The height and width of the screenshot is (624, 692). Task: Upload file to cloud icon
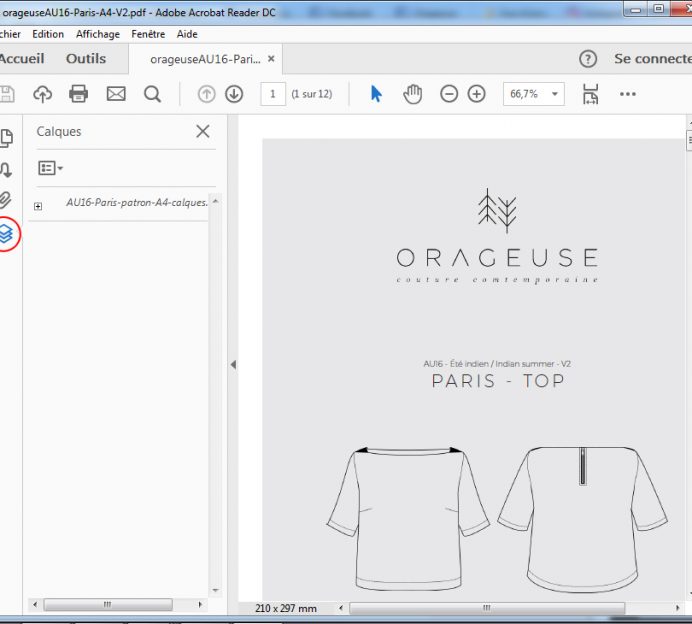click(42, 94)
